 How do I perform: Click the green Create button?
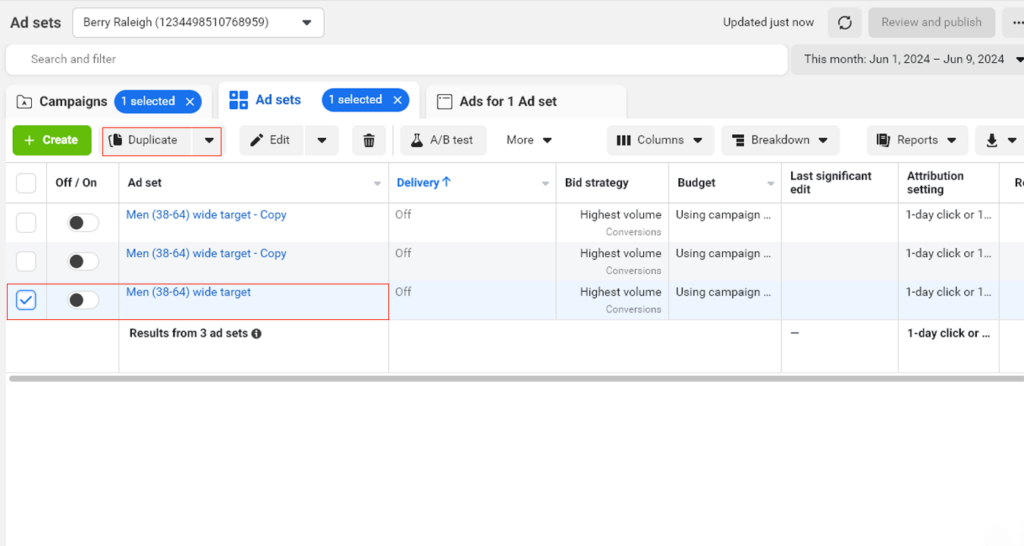tap(51, 140)
